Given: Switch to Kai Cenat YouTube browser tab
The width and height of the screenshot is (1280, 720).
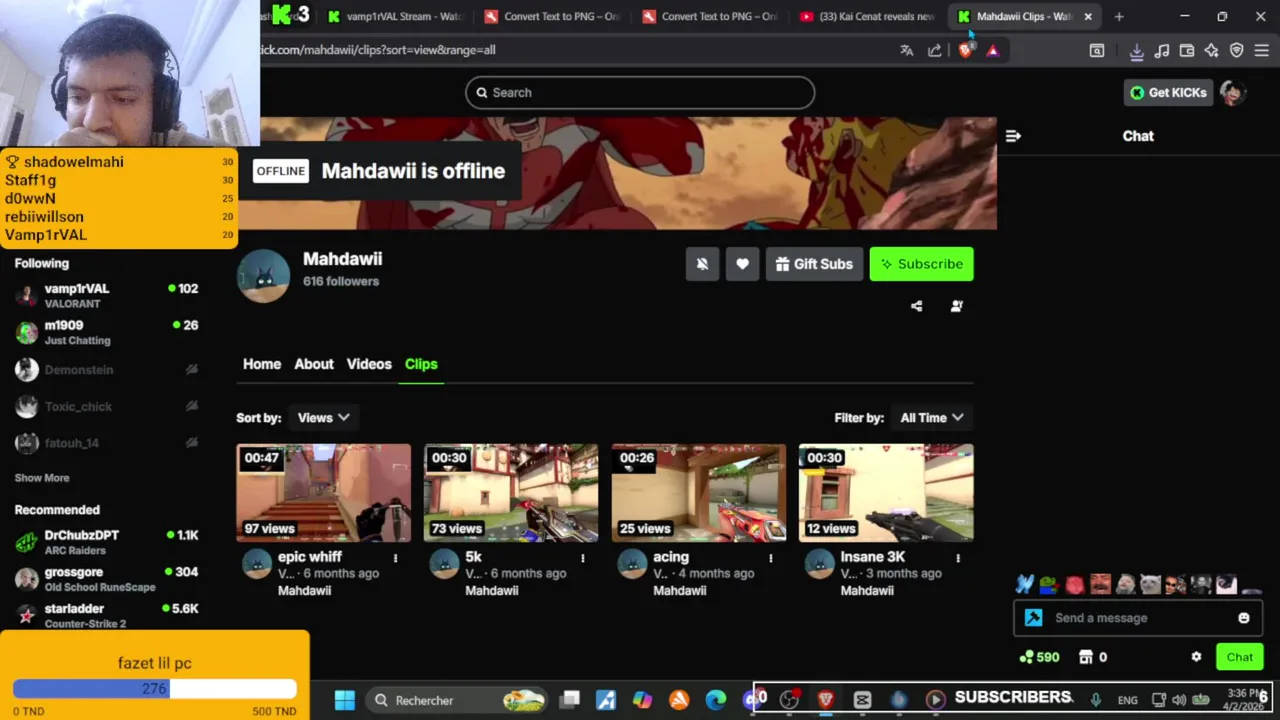Looking at the screenshot, I should pos(866,16).
